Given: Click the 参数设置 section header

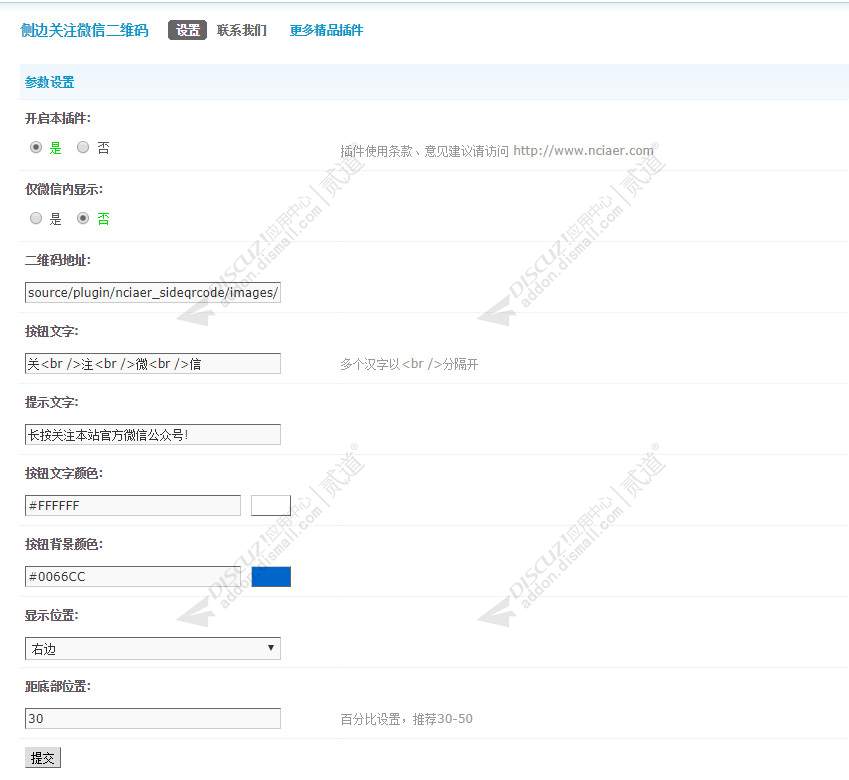Looking at the screenshot, I should (x=49, y=82).
